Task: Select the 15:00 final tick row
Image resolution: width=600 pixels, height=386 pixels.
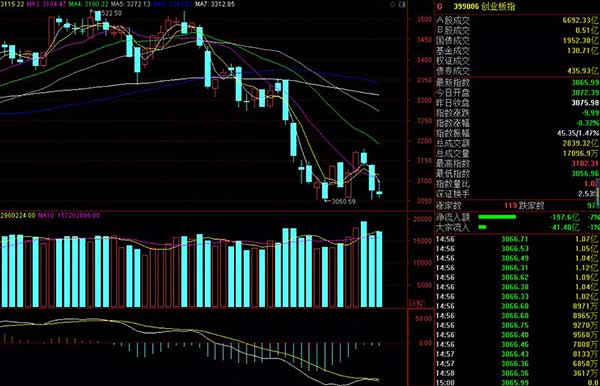Action: (x=517, y=383)
